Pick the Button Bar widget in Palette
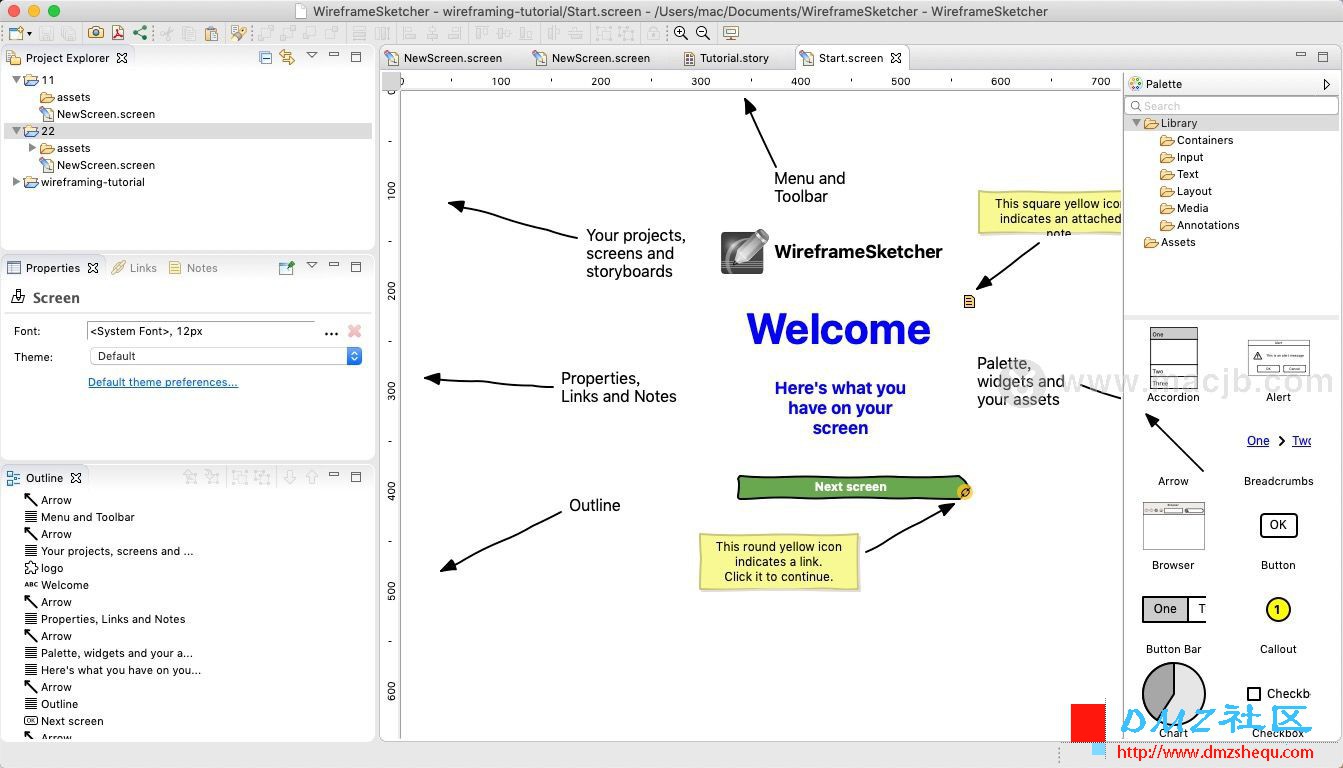Image resolution: width=1343 pixels, height=768 pixels. (1173, 625)
